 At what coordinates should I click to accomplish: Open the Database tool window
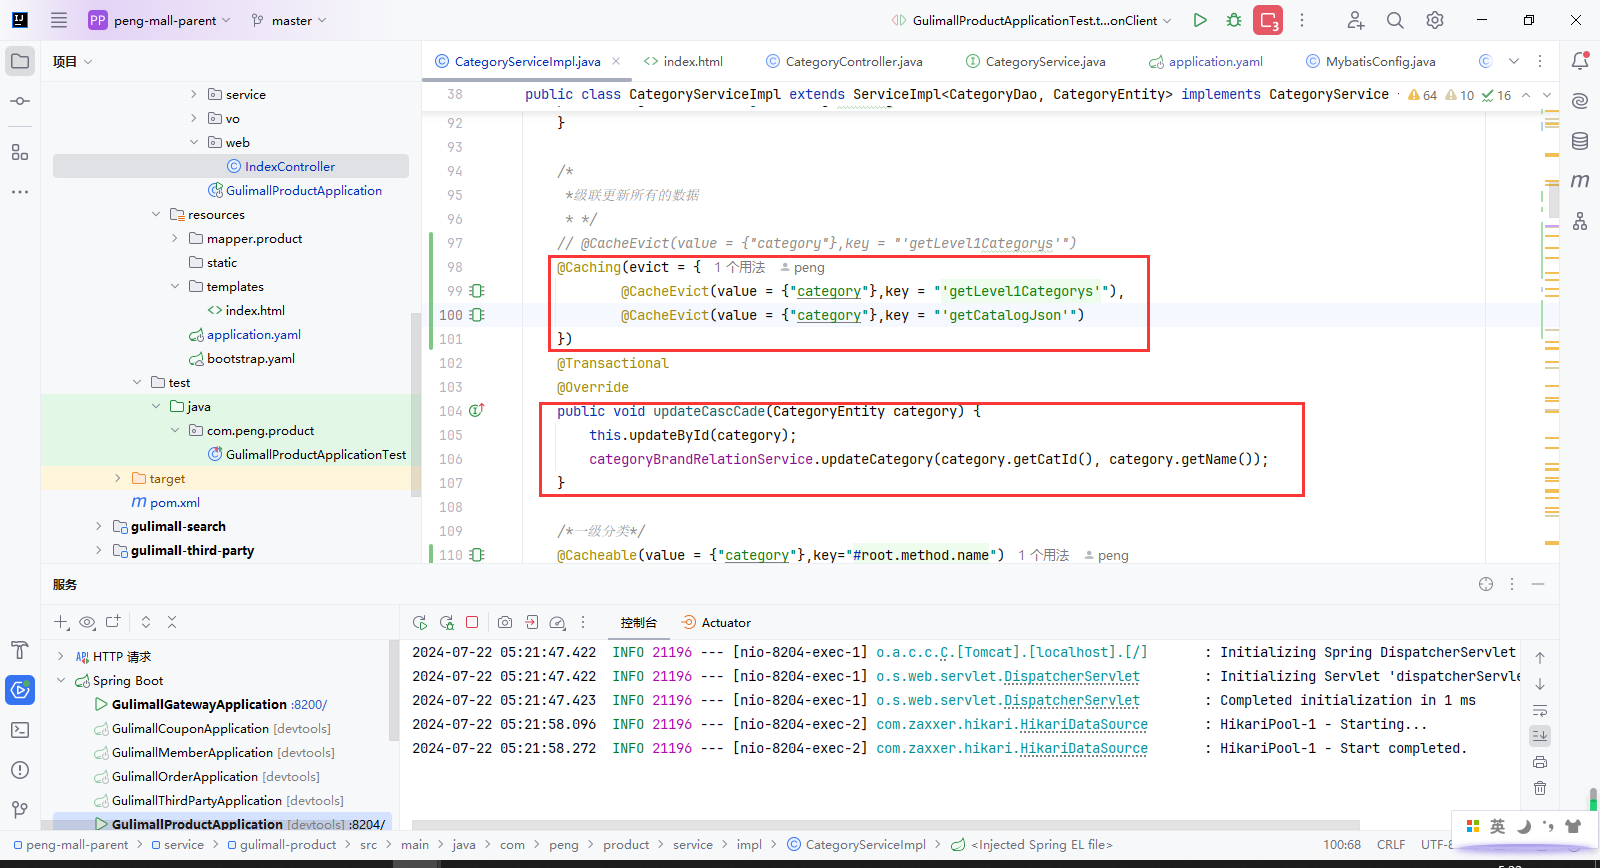tap(1580, 141)
